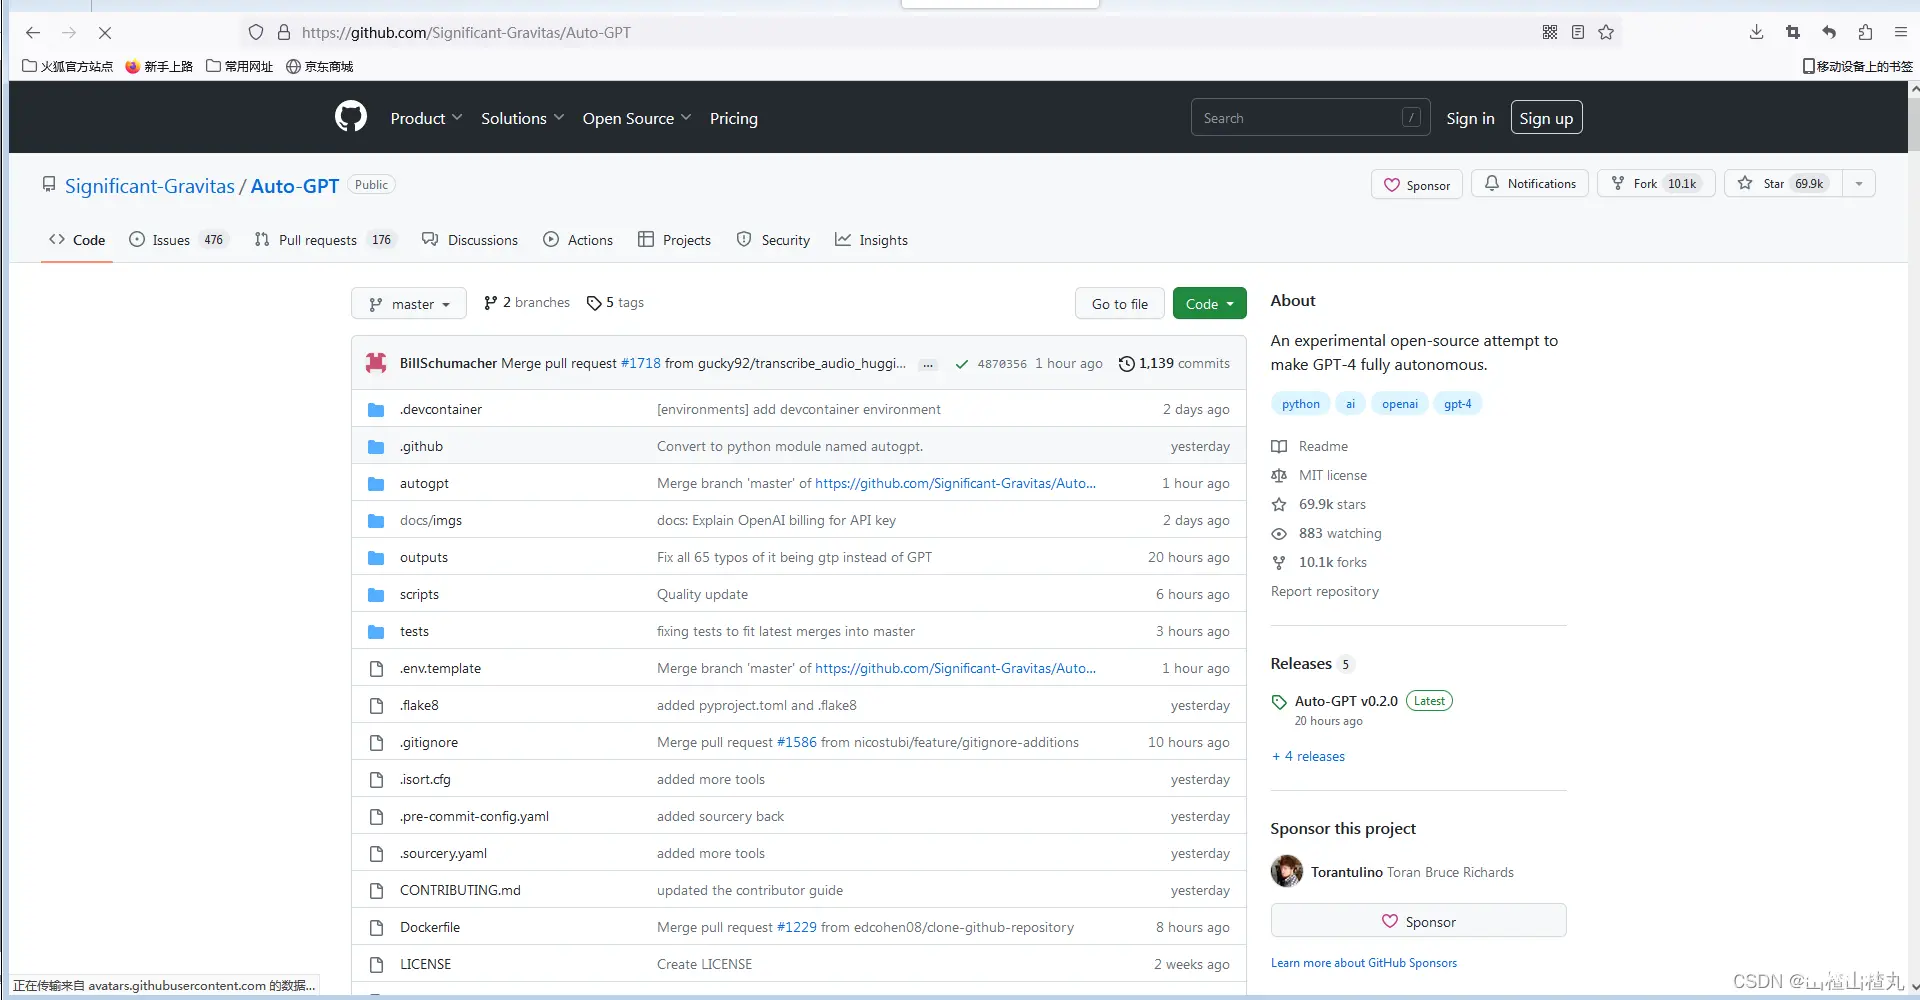Click the GitHub search field
Image resolution: width=1920 pixels, height=1000 pixels.
1310,118
